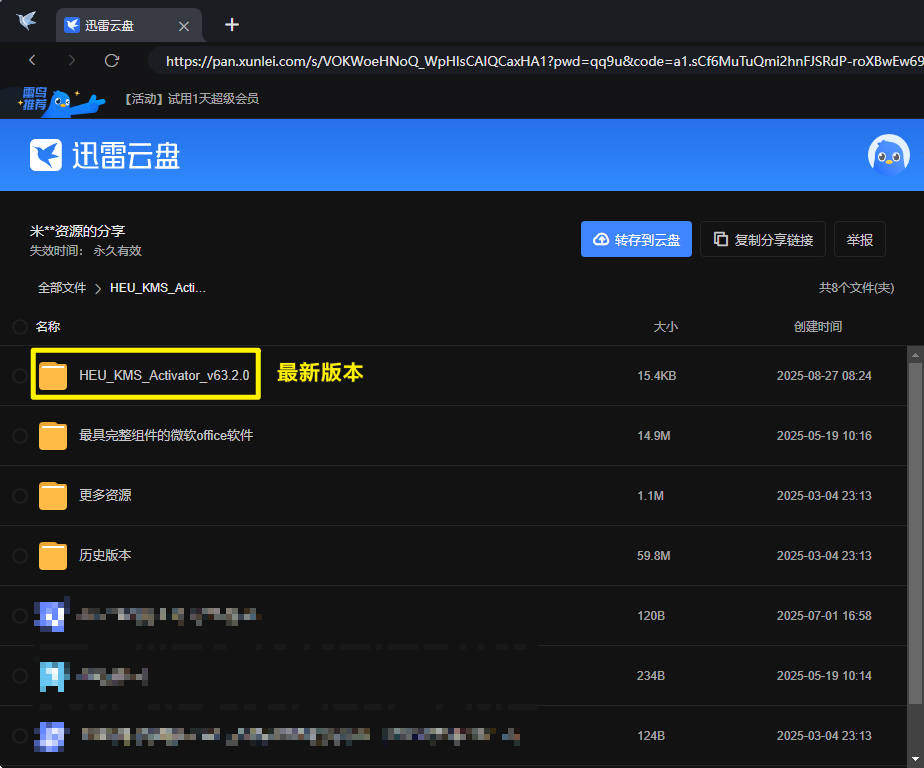Open HEU_KMS_Activator_v63.2.0 folder name
Screen dimensions: 924x768
164,375
